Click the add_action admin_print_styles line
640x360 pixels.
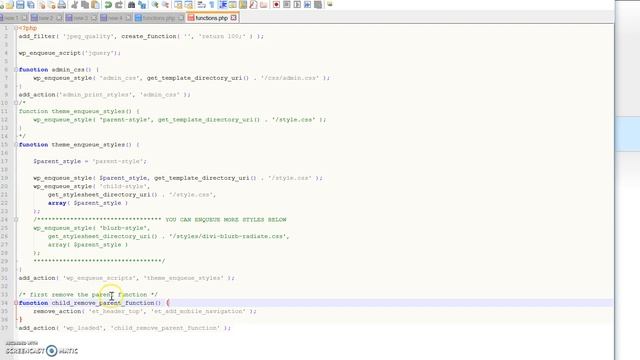104,95
